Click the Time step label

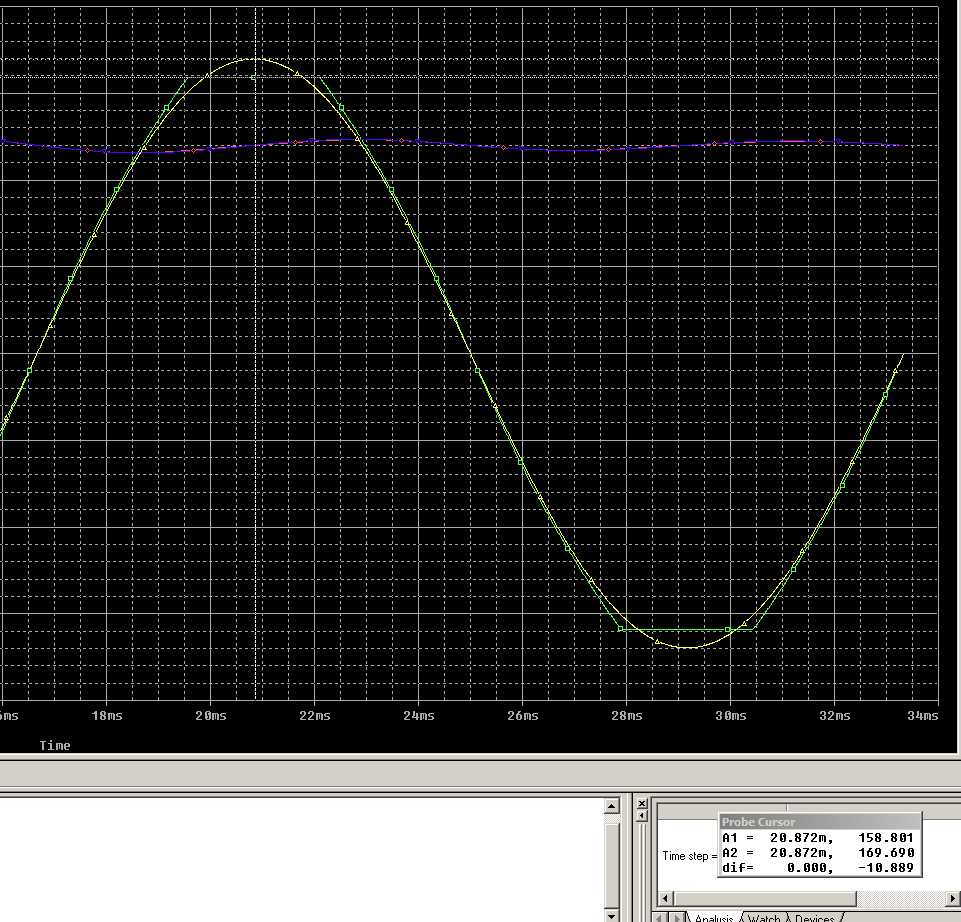(689, 856)
